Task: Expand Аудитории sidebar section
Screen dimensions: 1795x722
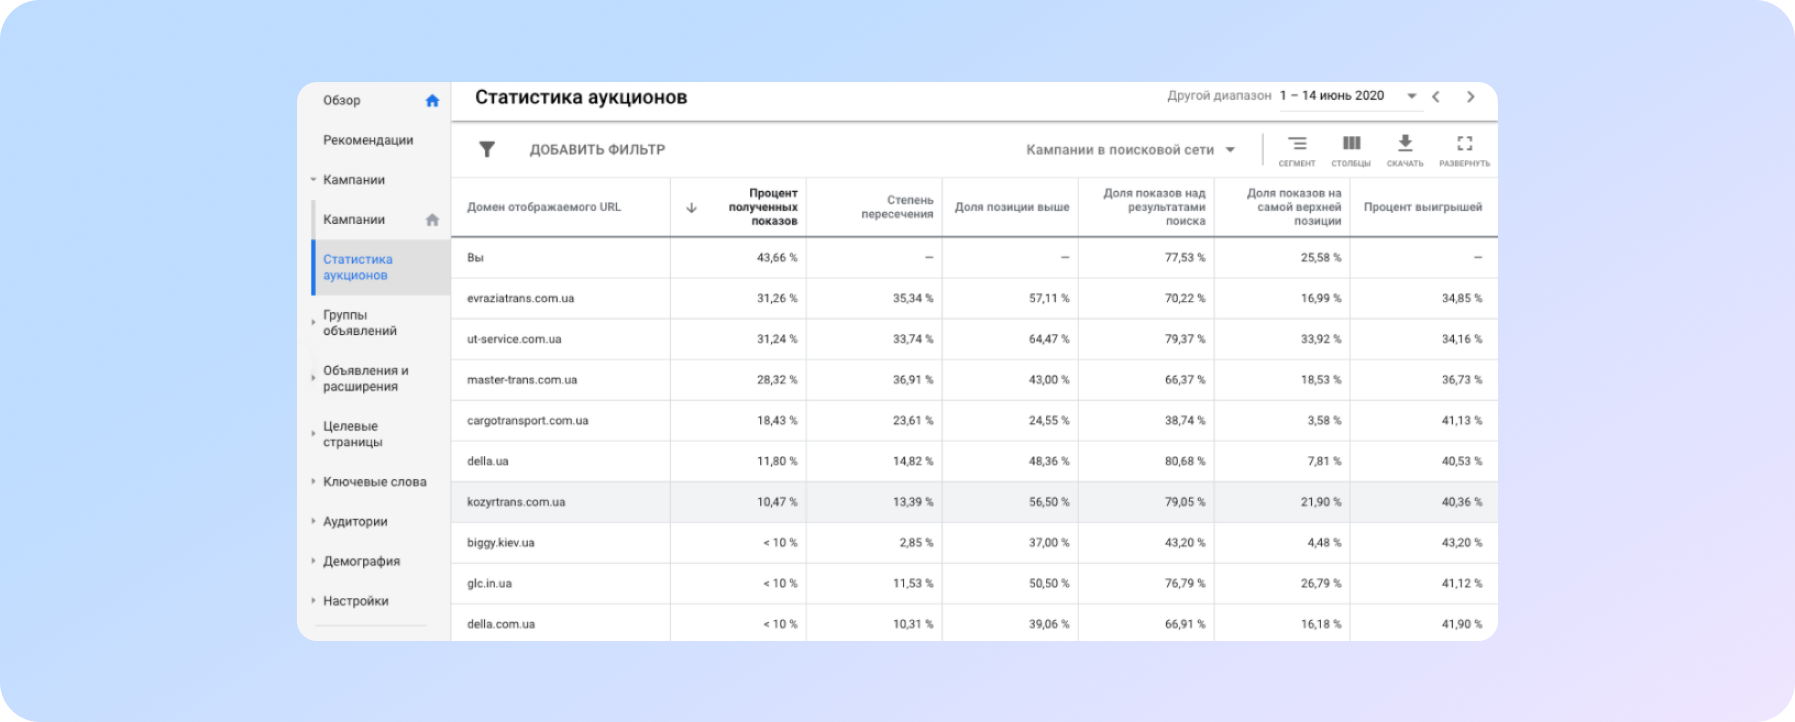Action: coord(313,522)
